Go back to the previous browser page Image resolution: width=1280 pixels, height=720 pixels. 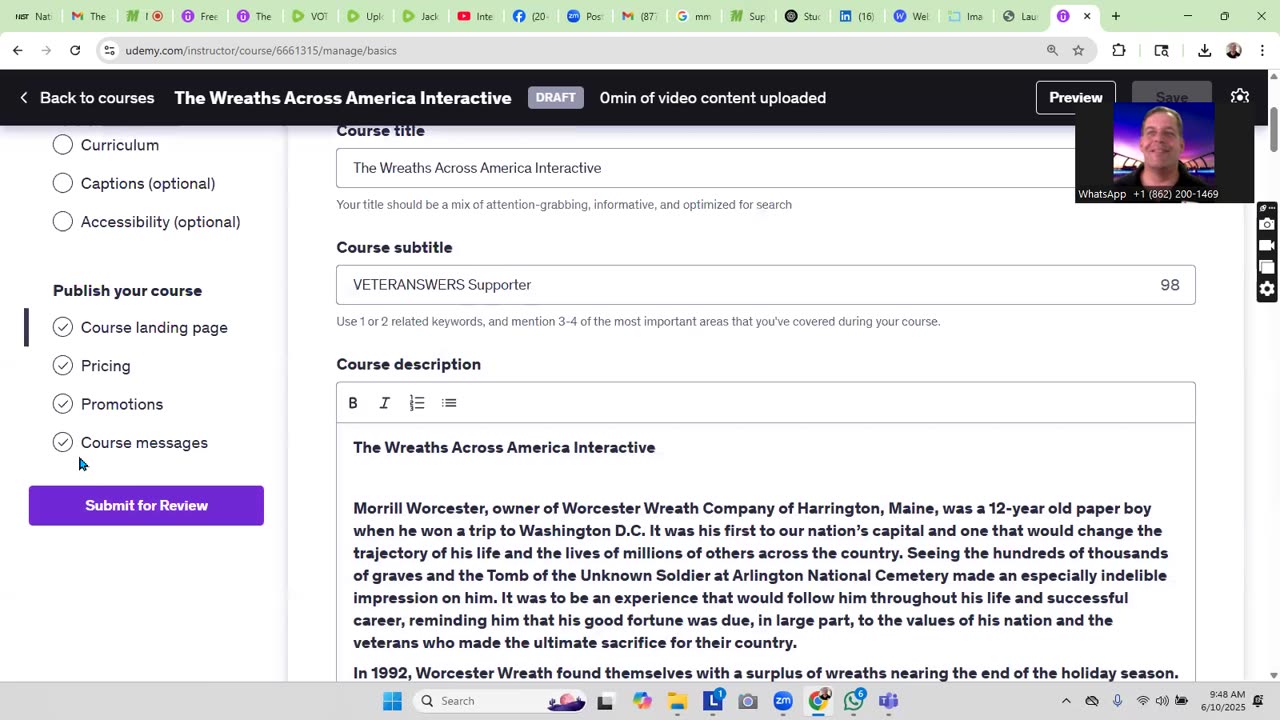click(x=18, y=50)
